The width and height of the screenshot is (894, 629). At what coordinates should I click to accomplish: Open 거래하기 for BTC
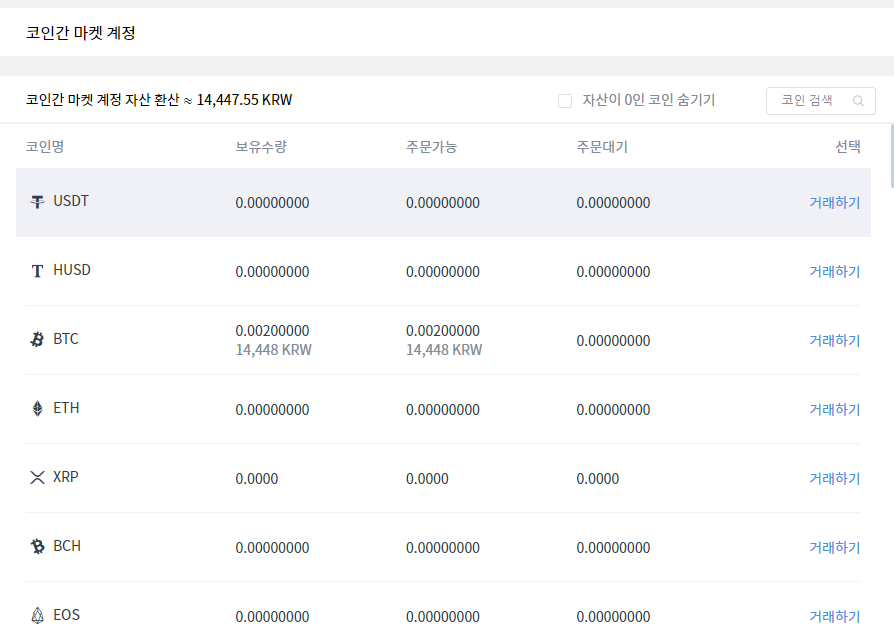(835, 340)
